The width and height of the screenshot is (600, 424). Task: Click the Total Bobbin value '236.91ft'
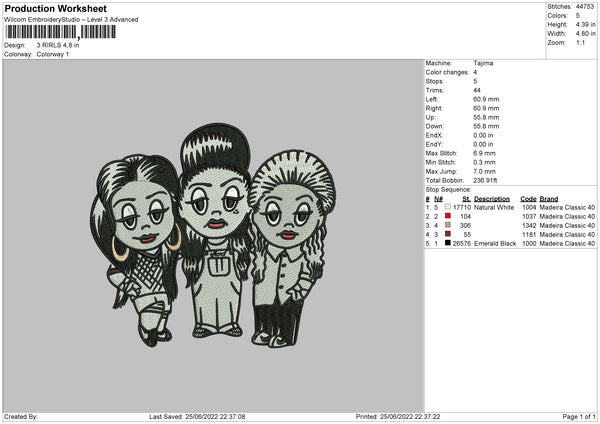coord(485,181)
